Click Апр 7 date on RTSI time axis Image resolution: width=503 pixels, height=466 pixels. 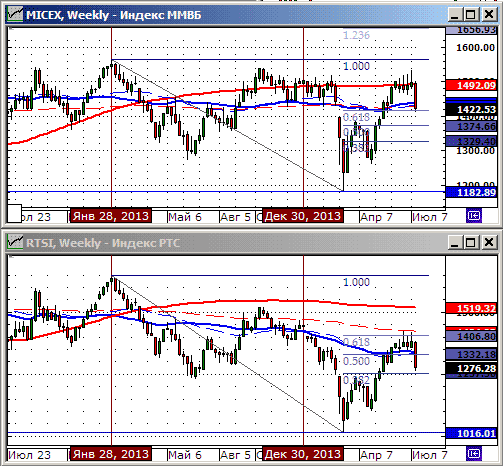coord(376,455)
